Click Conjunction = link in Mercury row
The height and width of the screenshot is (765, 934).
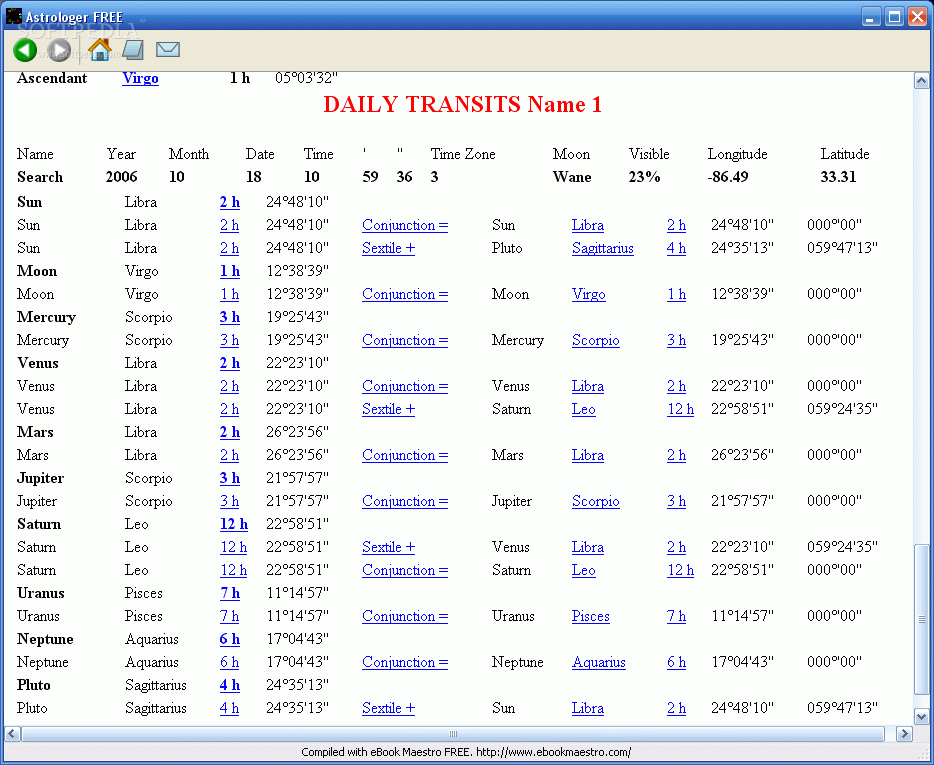coord(405,340)
